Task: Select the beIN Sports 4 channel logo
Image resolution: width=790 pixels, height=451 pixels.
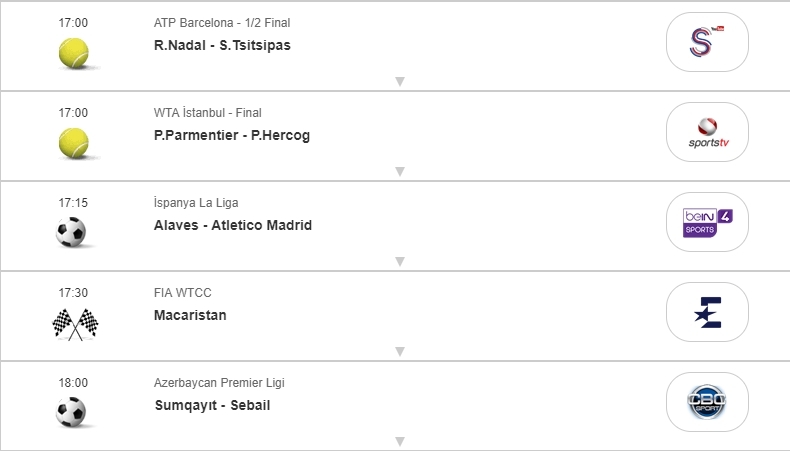Action: point(707,222)
